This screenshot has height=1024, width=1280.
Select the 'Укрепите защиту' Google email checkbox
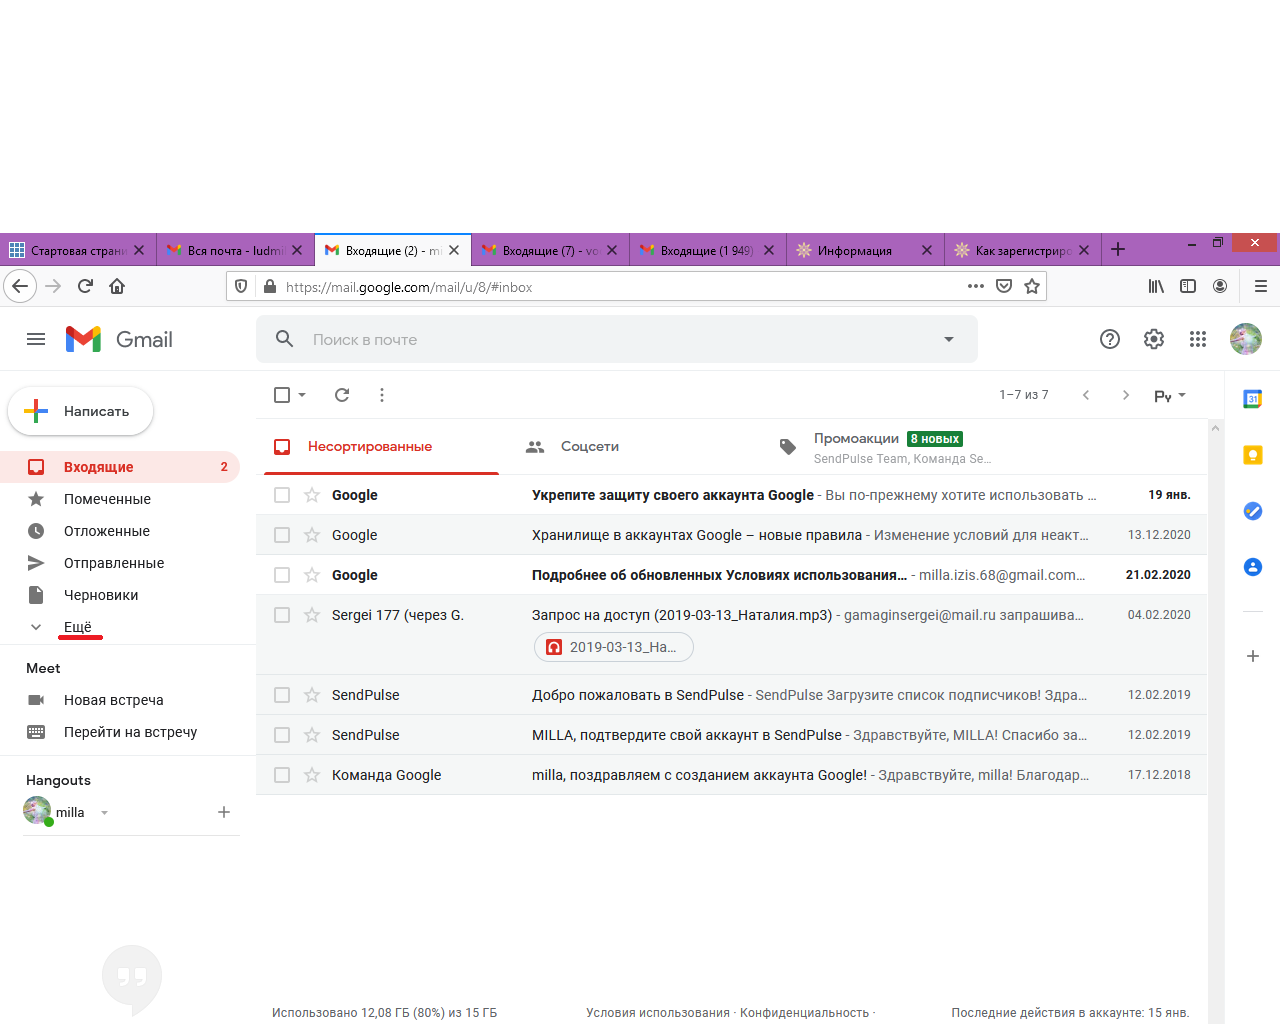[x=282, y=495]
